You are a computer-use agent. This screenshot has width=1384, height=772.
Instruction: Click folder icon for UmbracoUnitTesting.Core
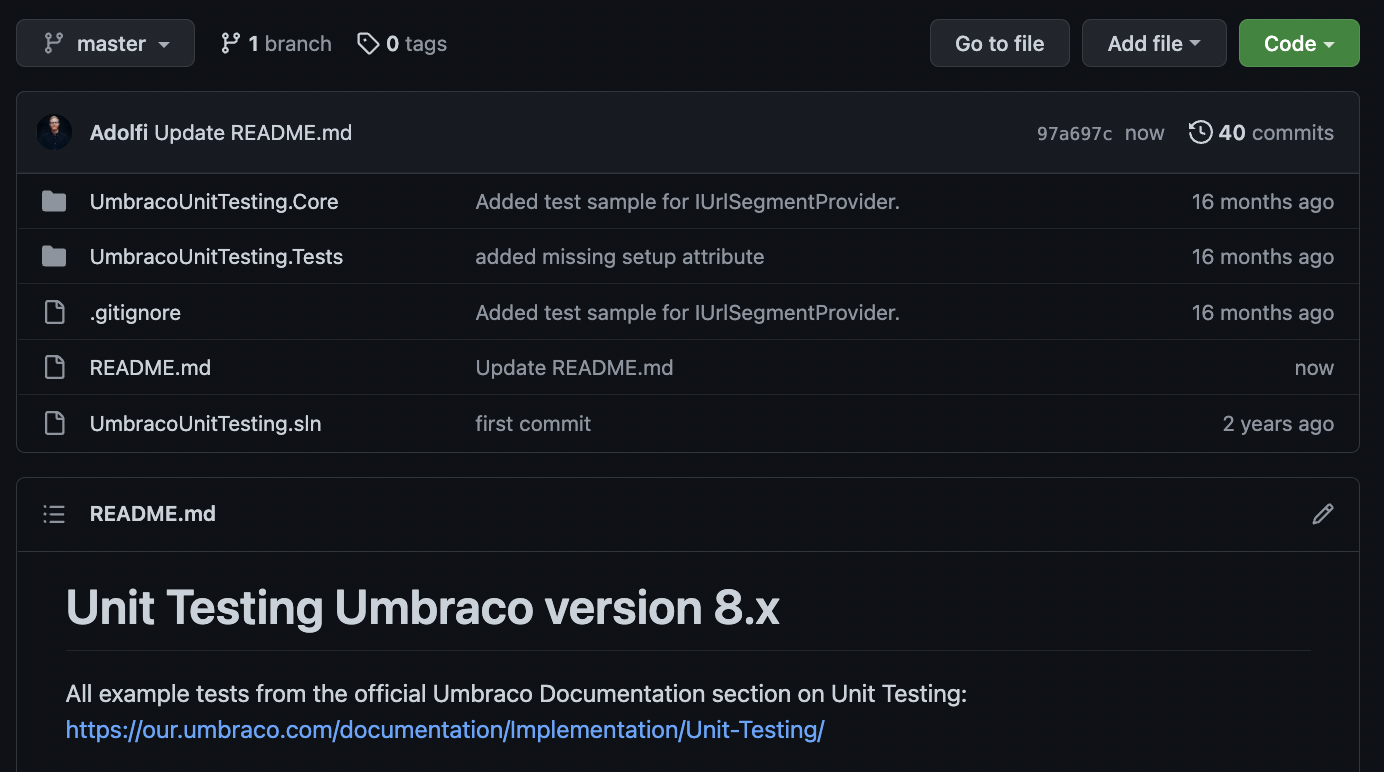(54, 202)
